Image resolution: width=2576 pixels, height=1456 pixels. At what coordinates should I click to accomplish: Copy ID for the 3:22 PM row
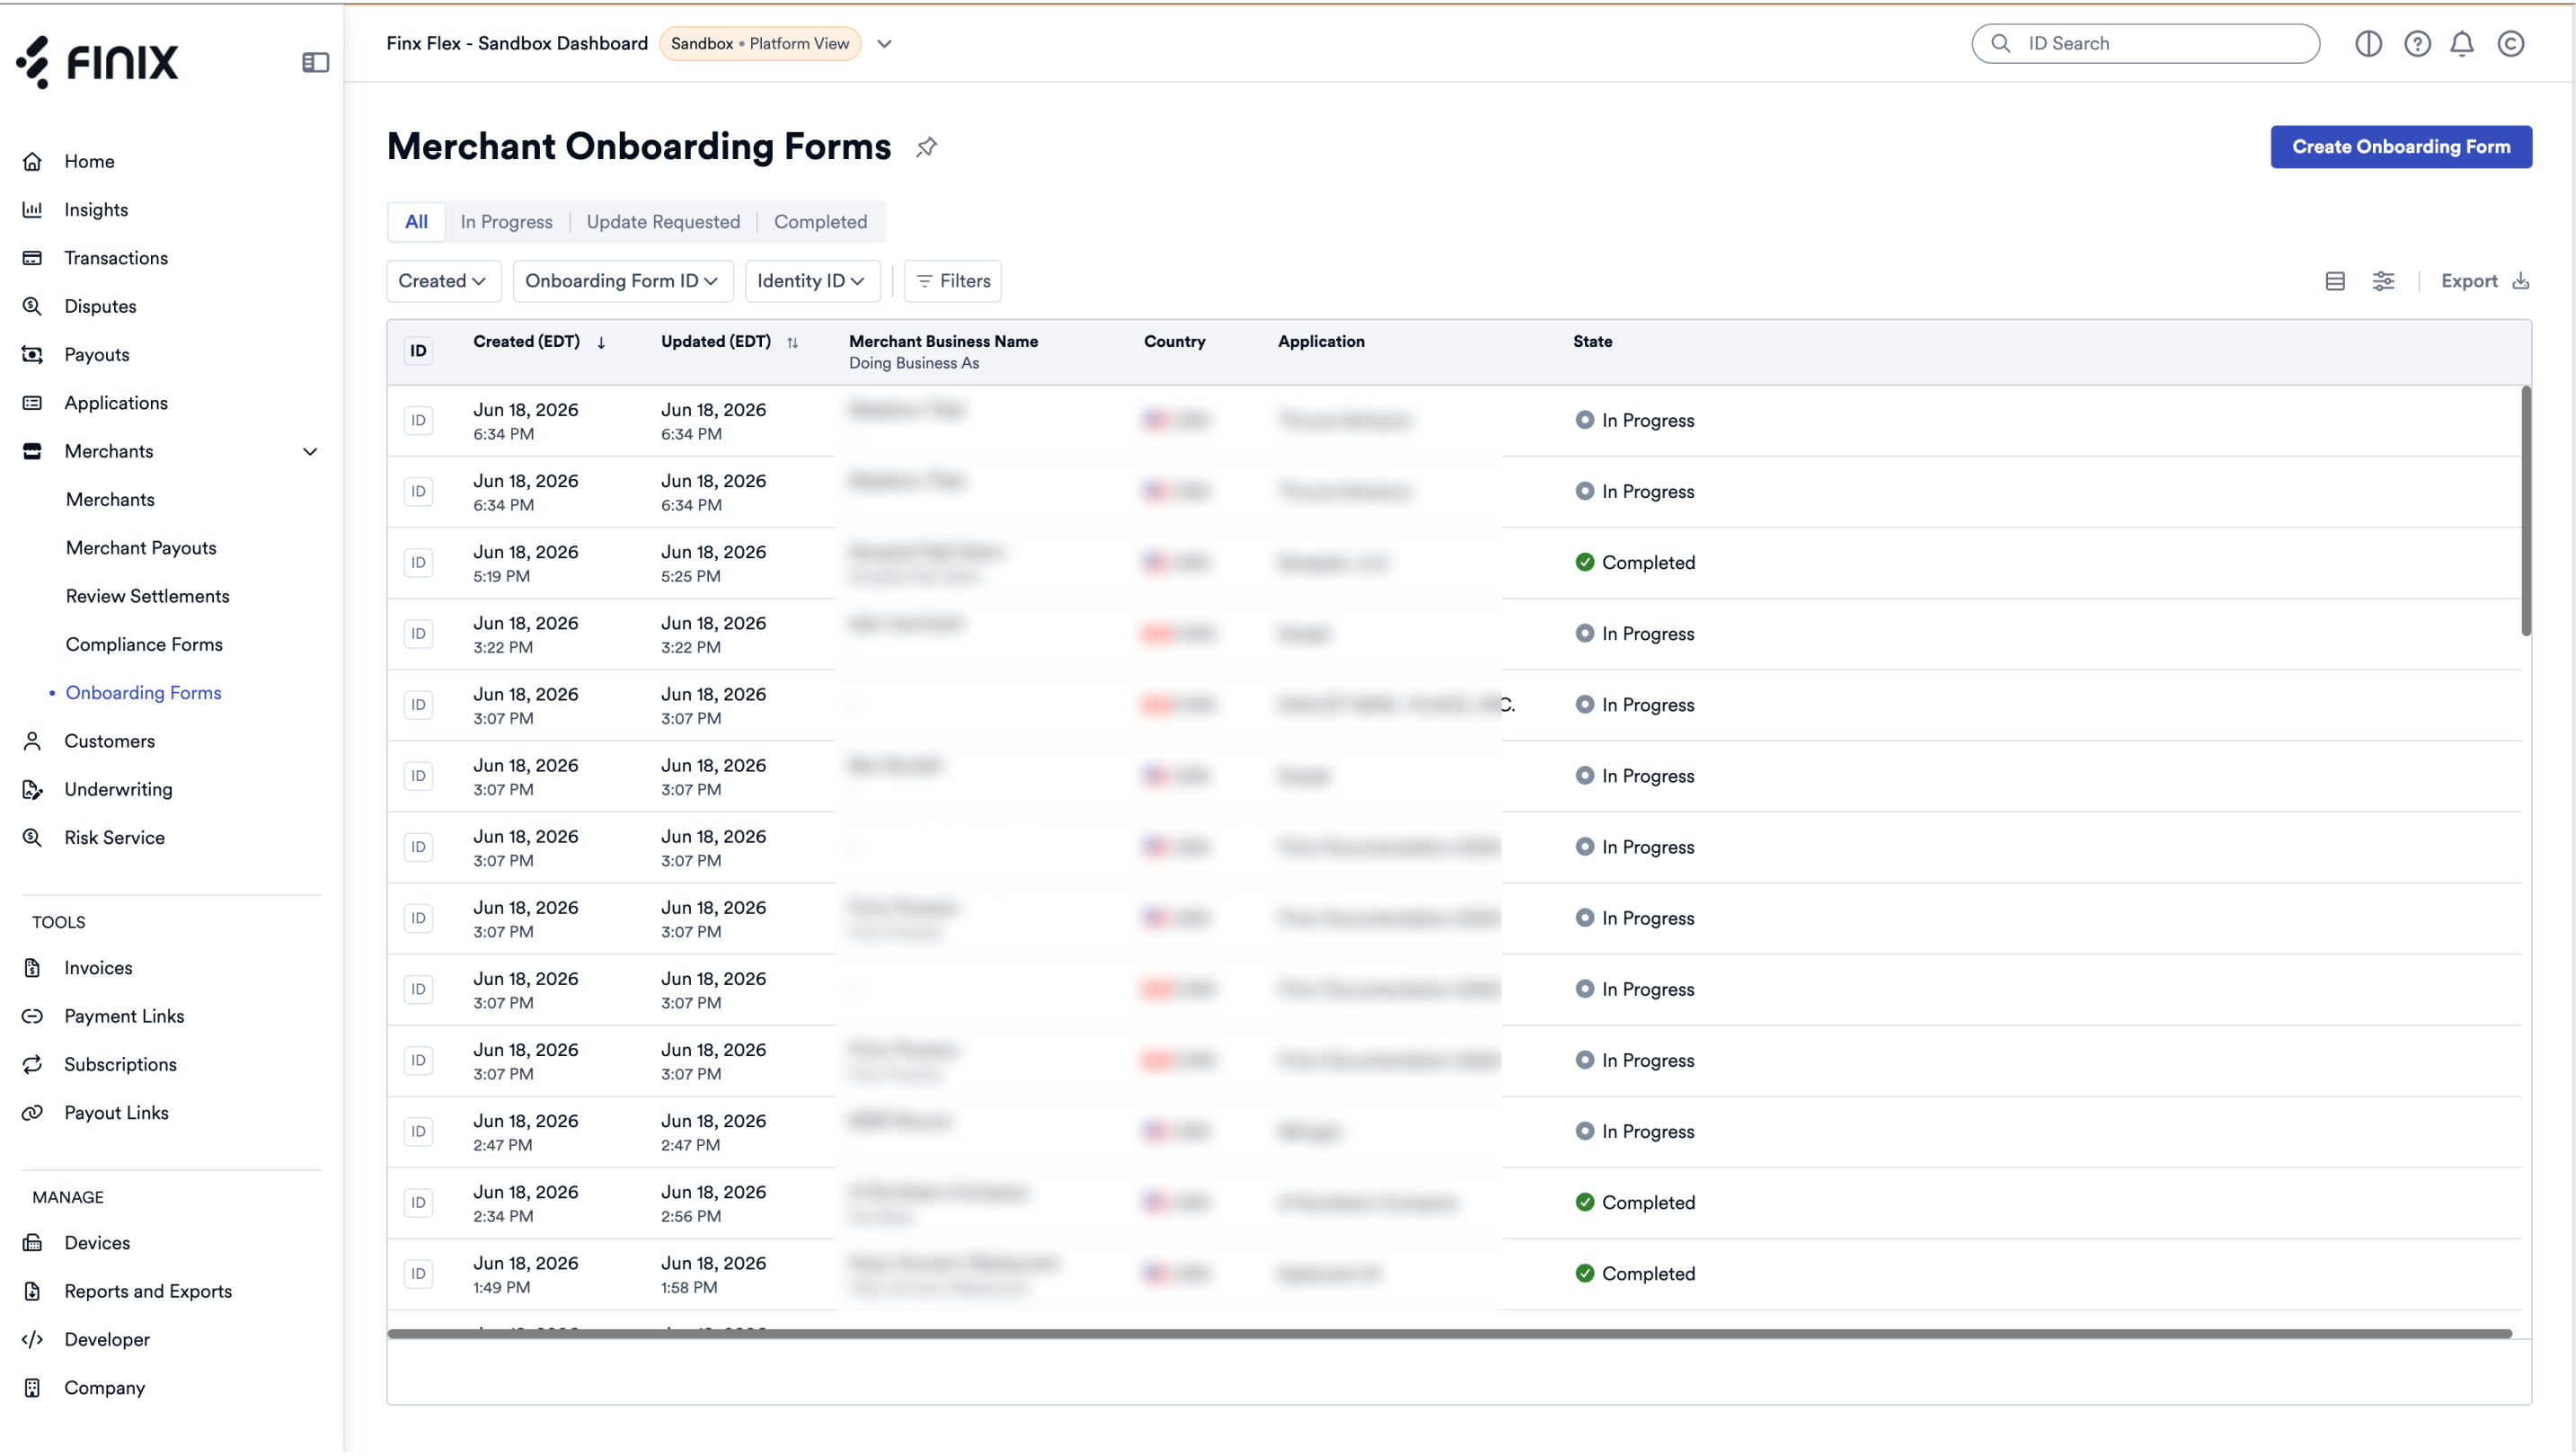click(x=418, y=633)
